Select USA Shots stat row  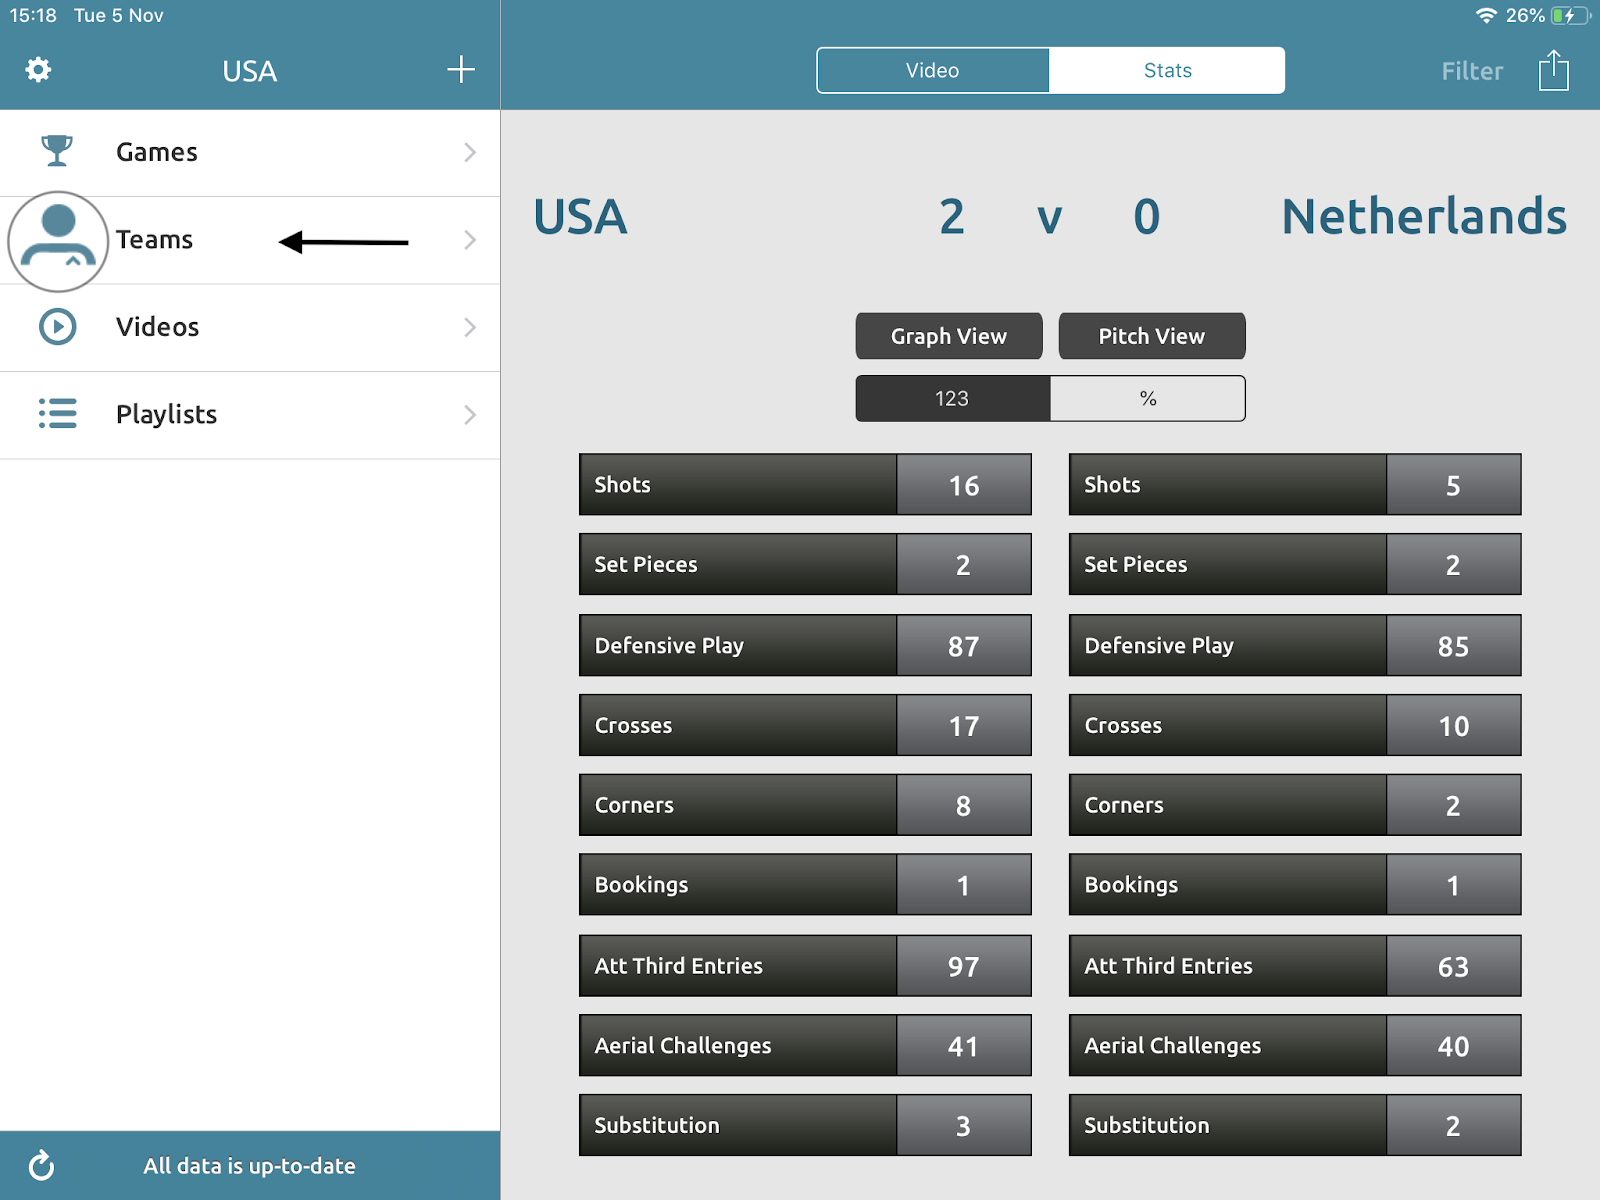pos(804,485)
